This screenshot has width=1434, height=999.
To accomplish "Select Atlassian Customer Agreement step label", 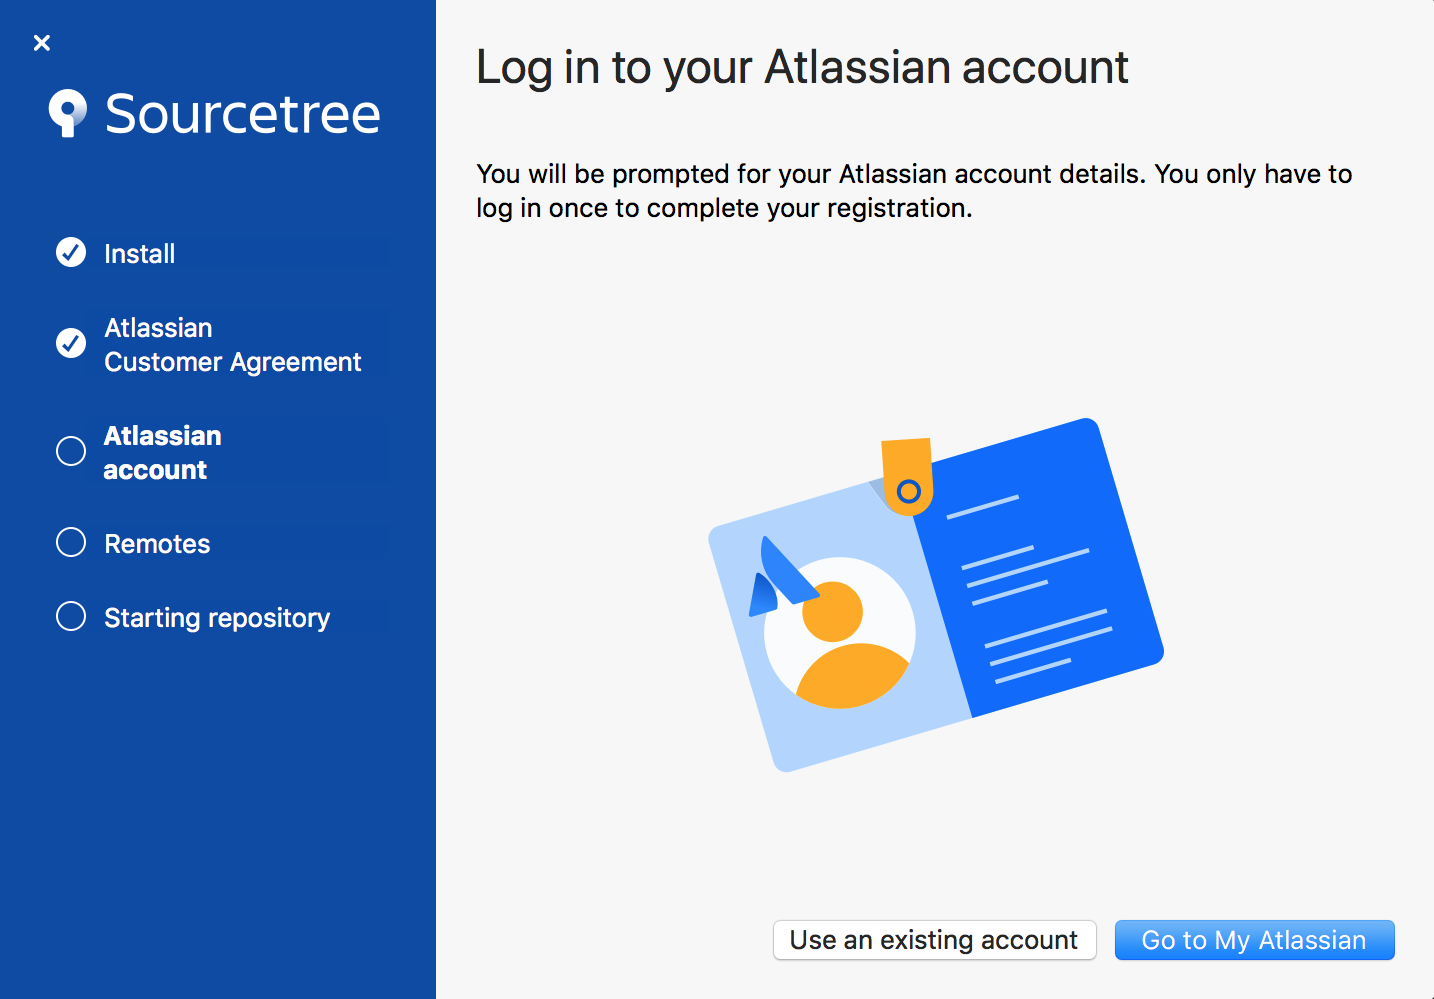I will click(232, 345).
